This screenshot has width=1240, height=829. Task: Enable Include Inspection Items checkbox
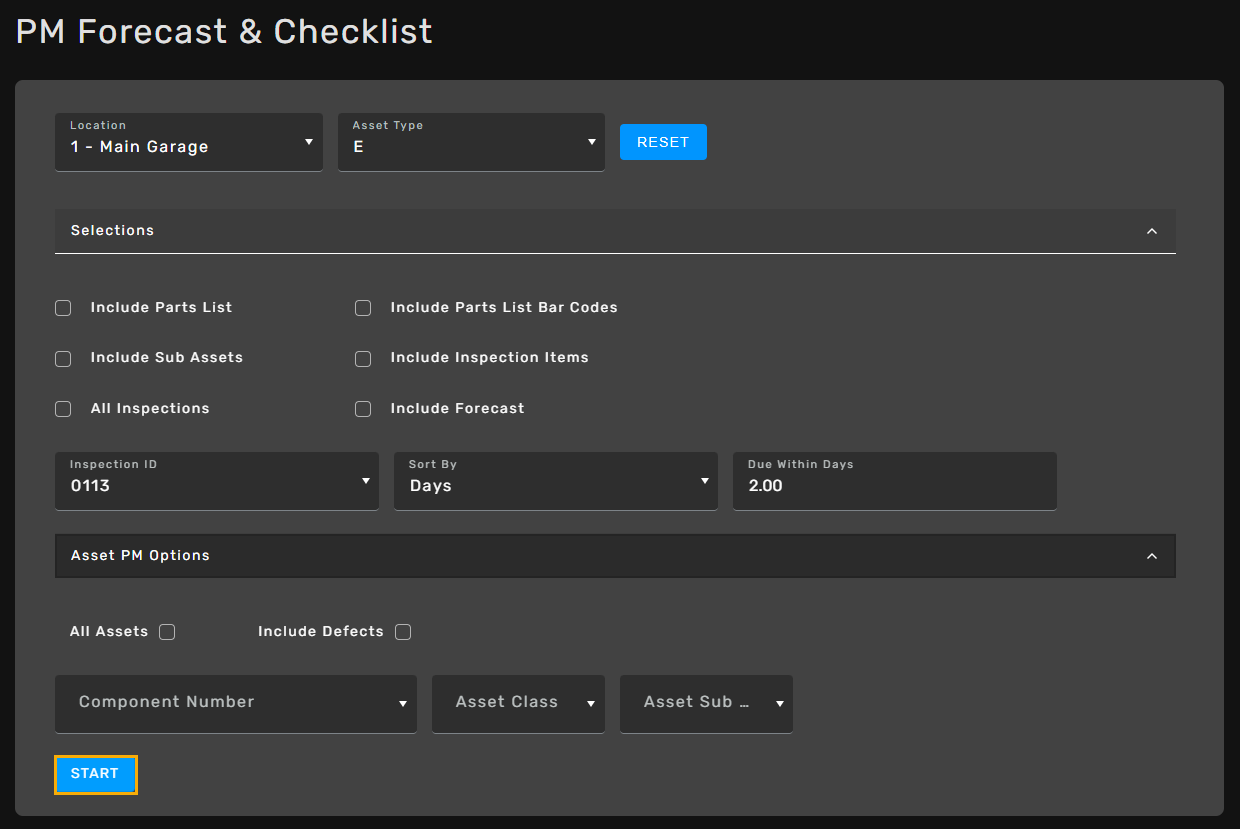coord(363,358)
